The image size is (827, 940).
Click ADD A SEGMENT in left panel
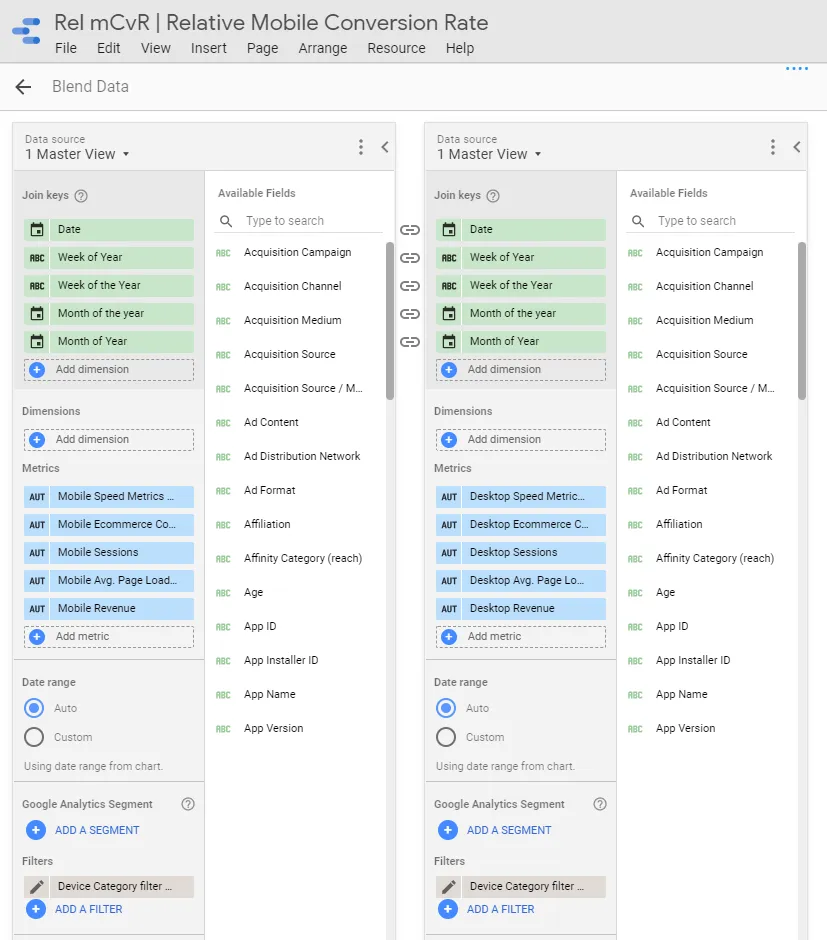click(96, 830)
